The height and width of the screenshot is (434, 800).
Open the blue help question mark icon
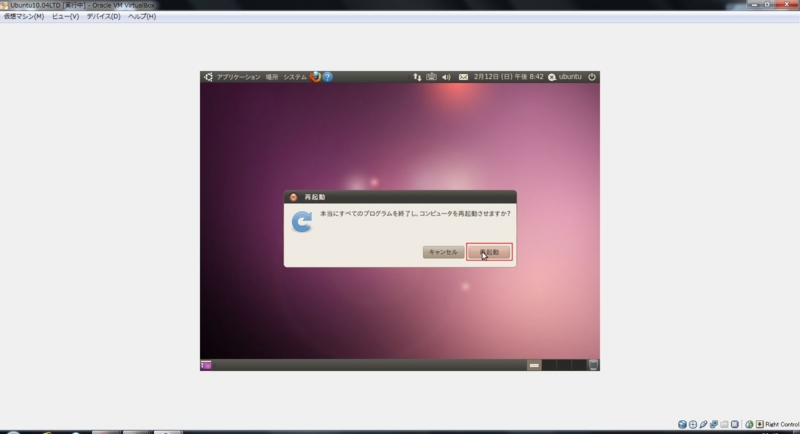point(328,77)
